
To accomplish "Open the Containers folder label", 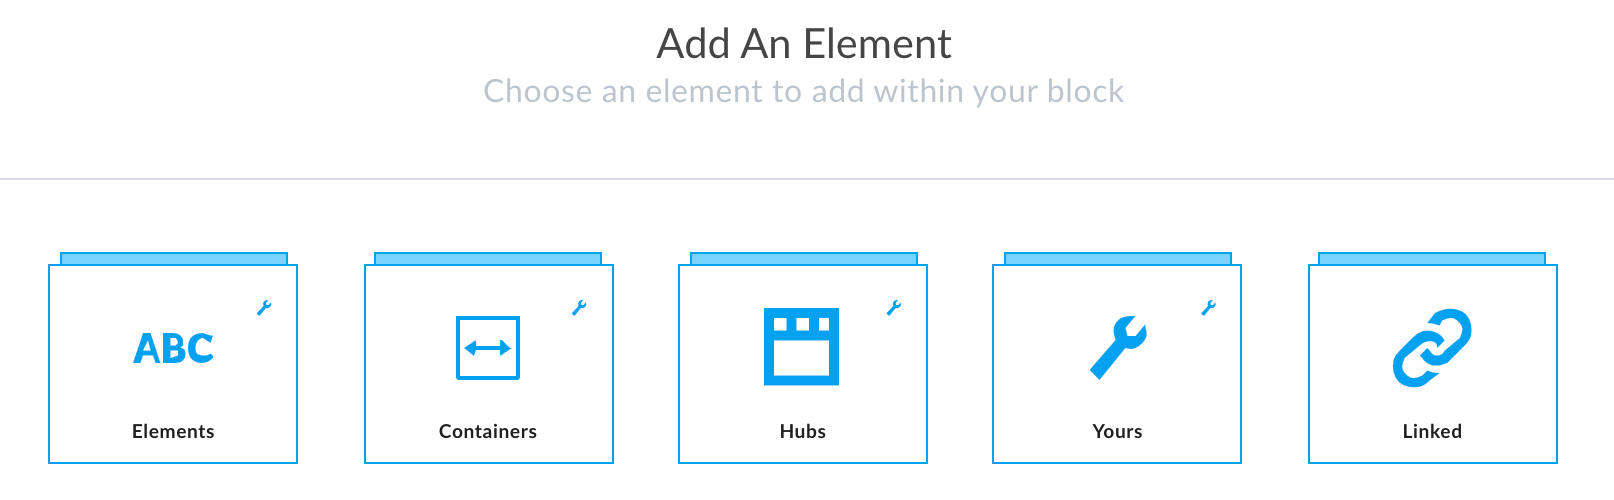I will (488, 432).
